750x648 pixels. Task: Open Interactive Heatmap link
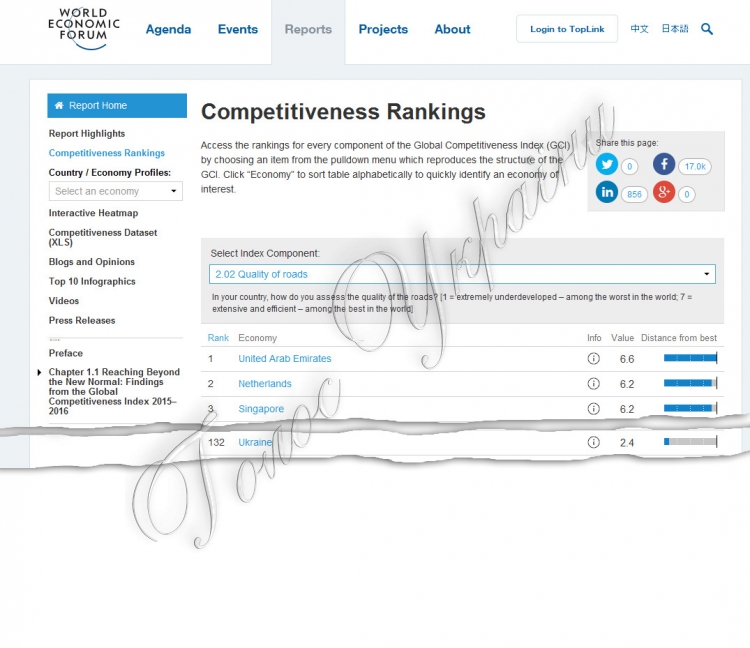[x=93, y=213]
